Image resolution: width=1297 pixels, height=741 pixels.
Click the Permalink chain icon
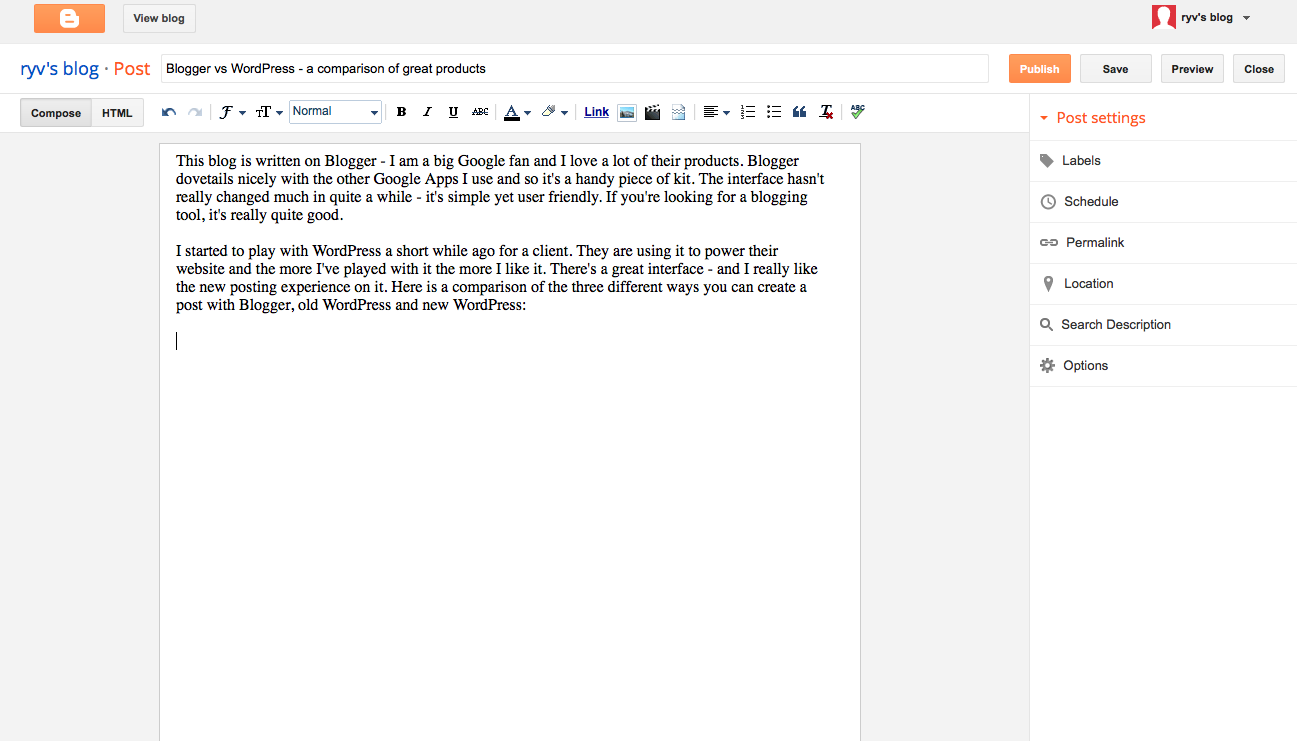[x=1049, y=243]
